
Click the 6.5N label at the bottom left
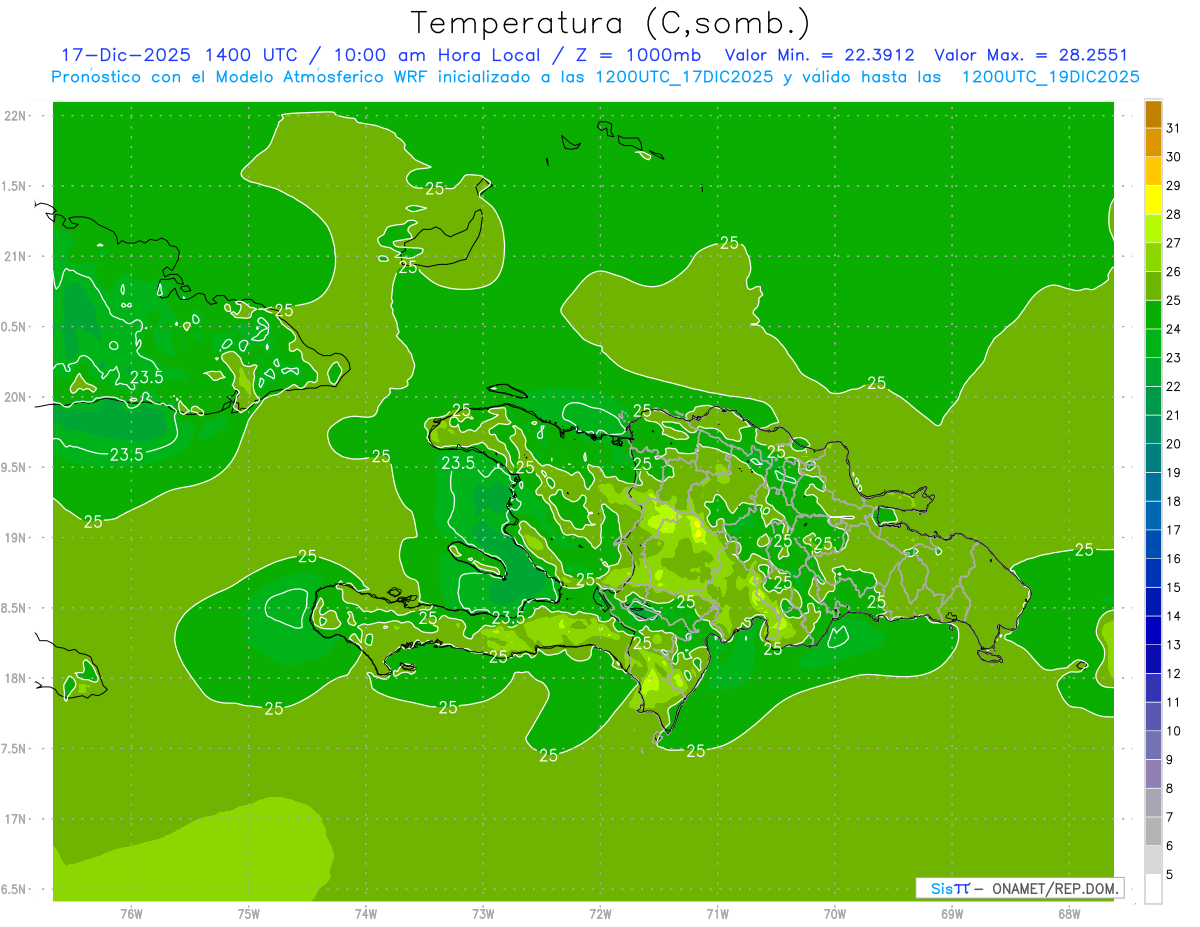[15, 889]
